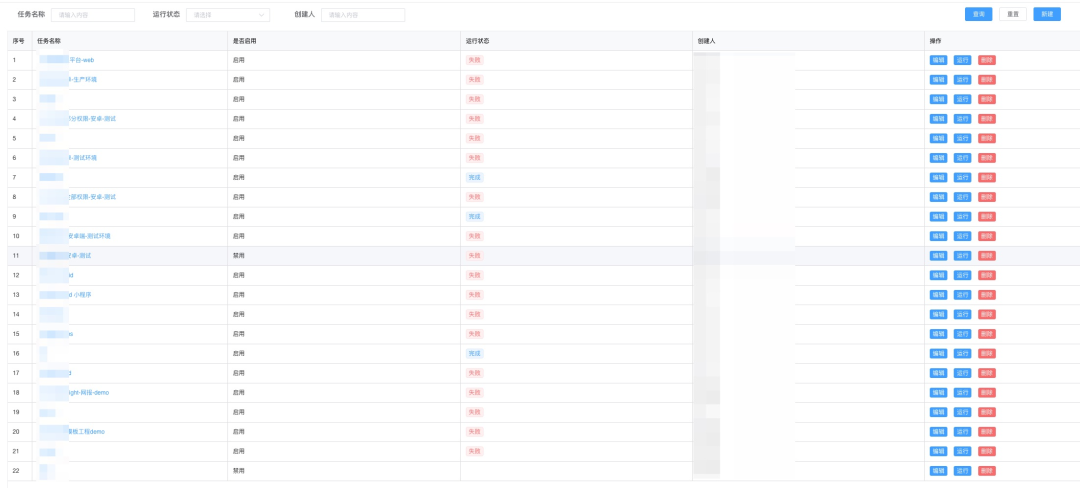Screen dimensions: 1080x488
Task: Open the 模板工程demo task link in row 20
Action: point(86,431)
